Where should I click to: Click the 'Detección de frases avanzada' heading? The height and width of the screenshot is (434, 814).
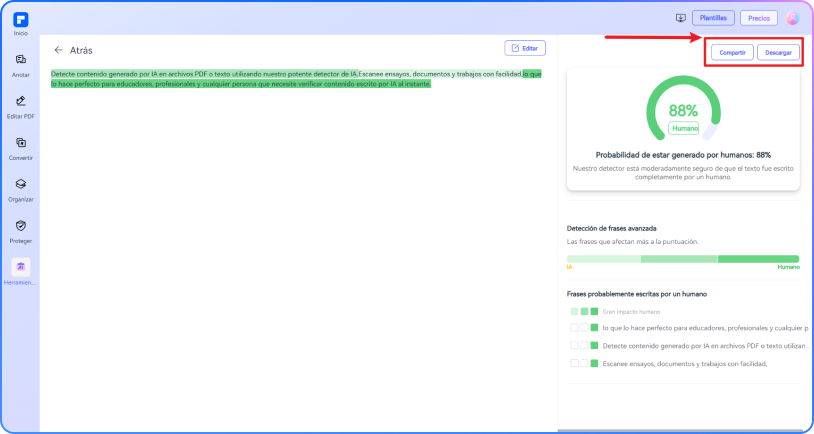pyautogui.click(x=612, y=228)
